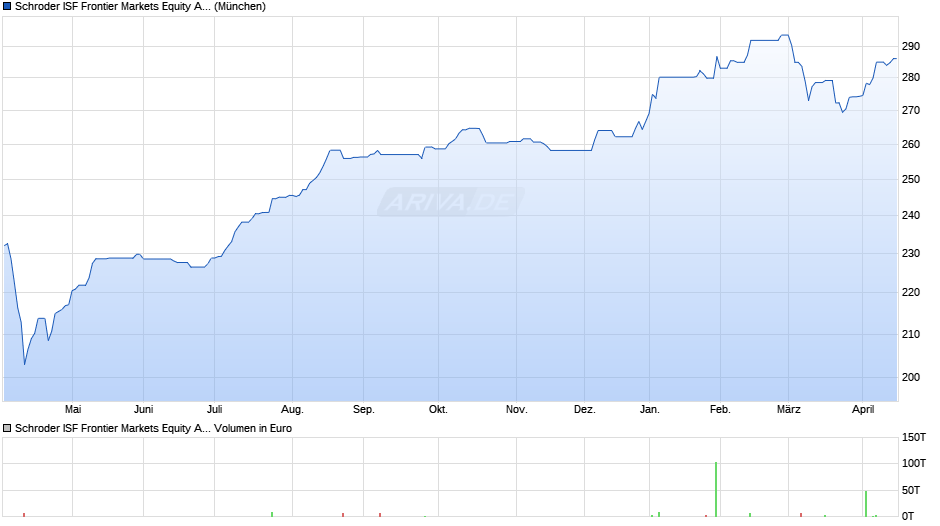This screenshot has height=526, width=940.
Task: Click the 280 price axis label
Action: 911,77
